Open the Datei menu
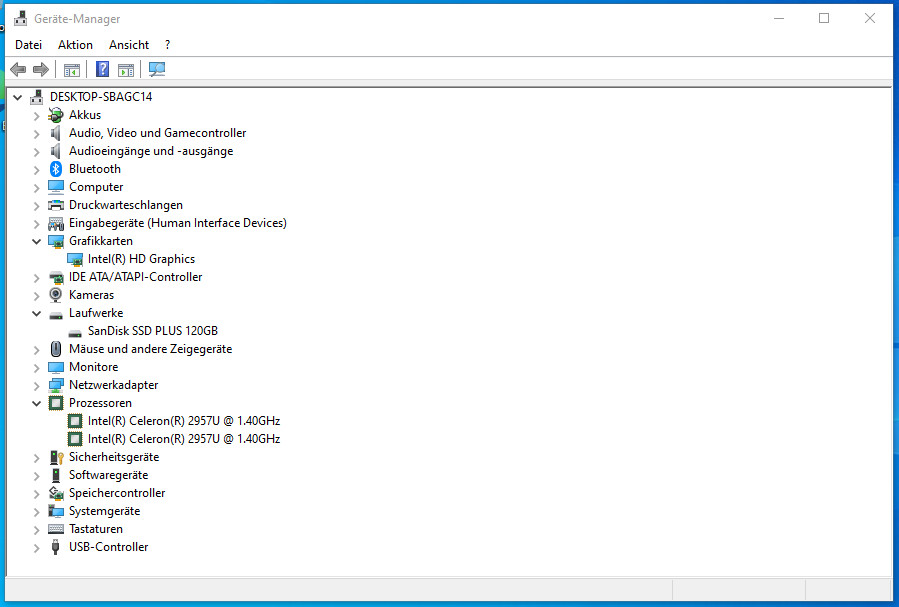The height and width of the screenshot is (607, 899). 29,45
